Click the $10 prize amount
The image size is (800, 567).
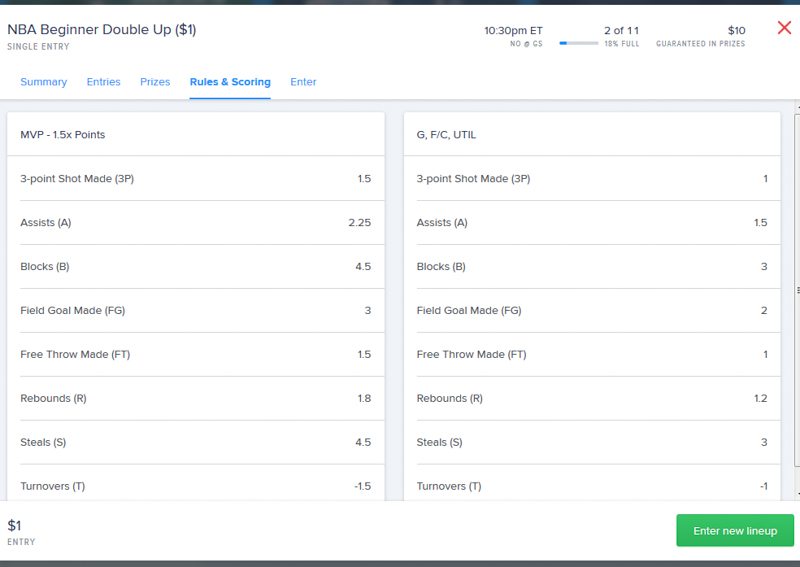(736, 31)
